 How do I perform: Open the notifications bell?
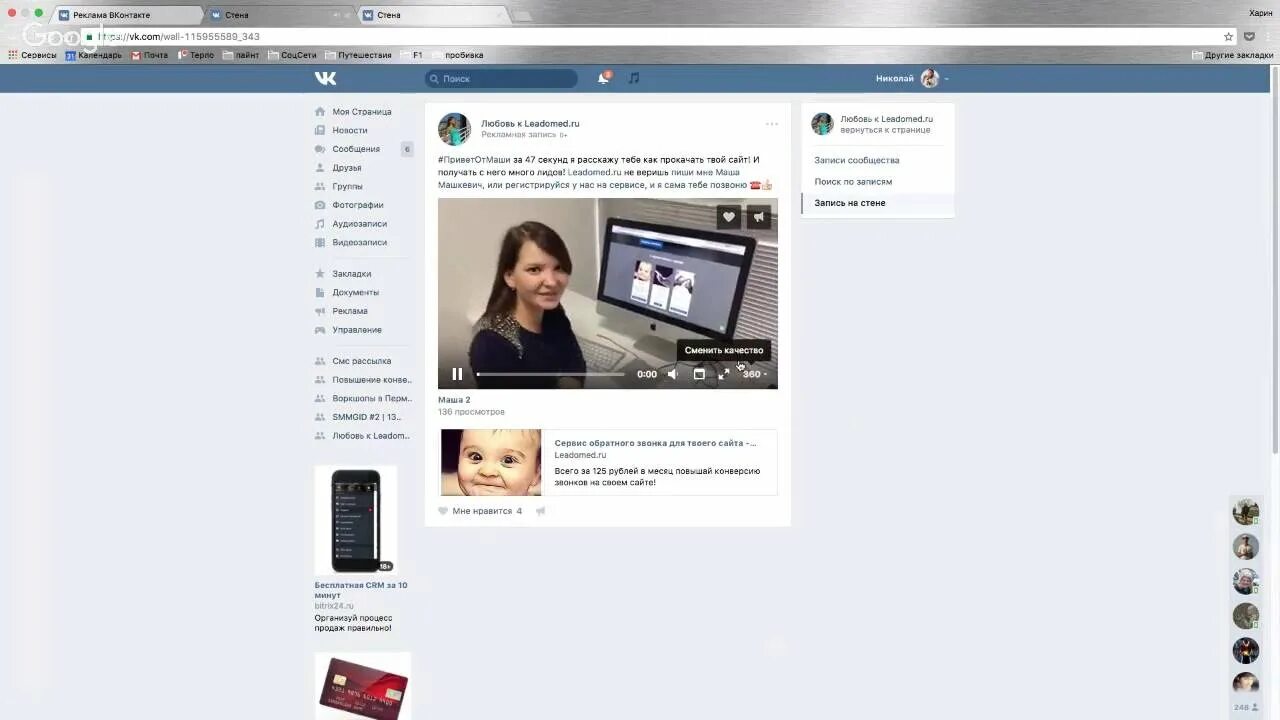coord(603,78)
